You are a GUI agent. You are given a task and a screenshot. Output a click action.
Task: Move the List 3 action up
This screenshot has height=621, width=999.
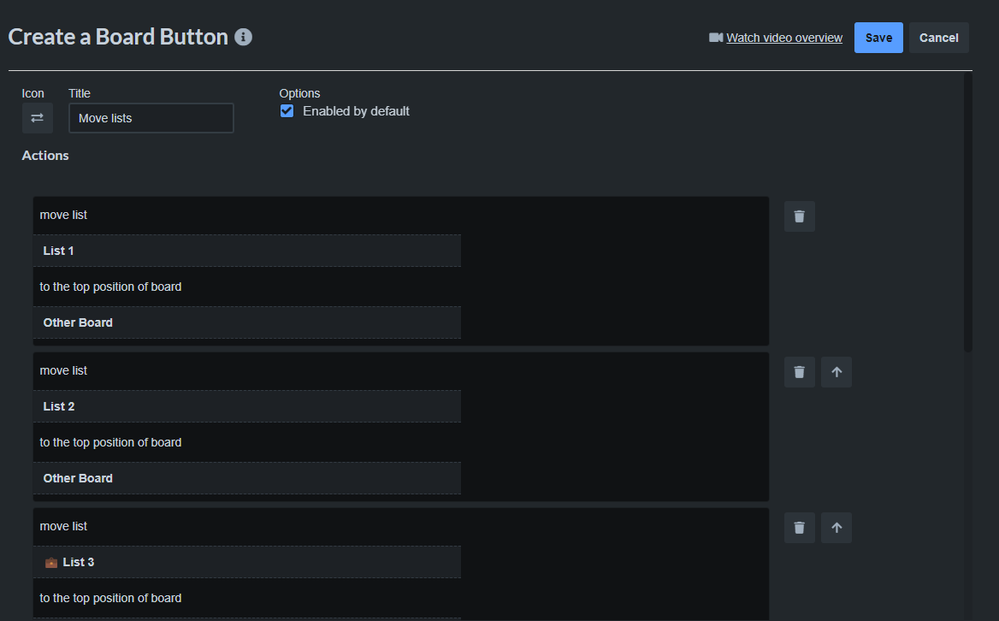point(836,528)
